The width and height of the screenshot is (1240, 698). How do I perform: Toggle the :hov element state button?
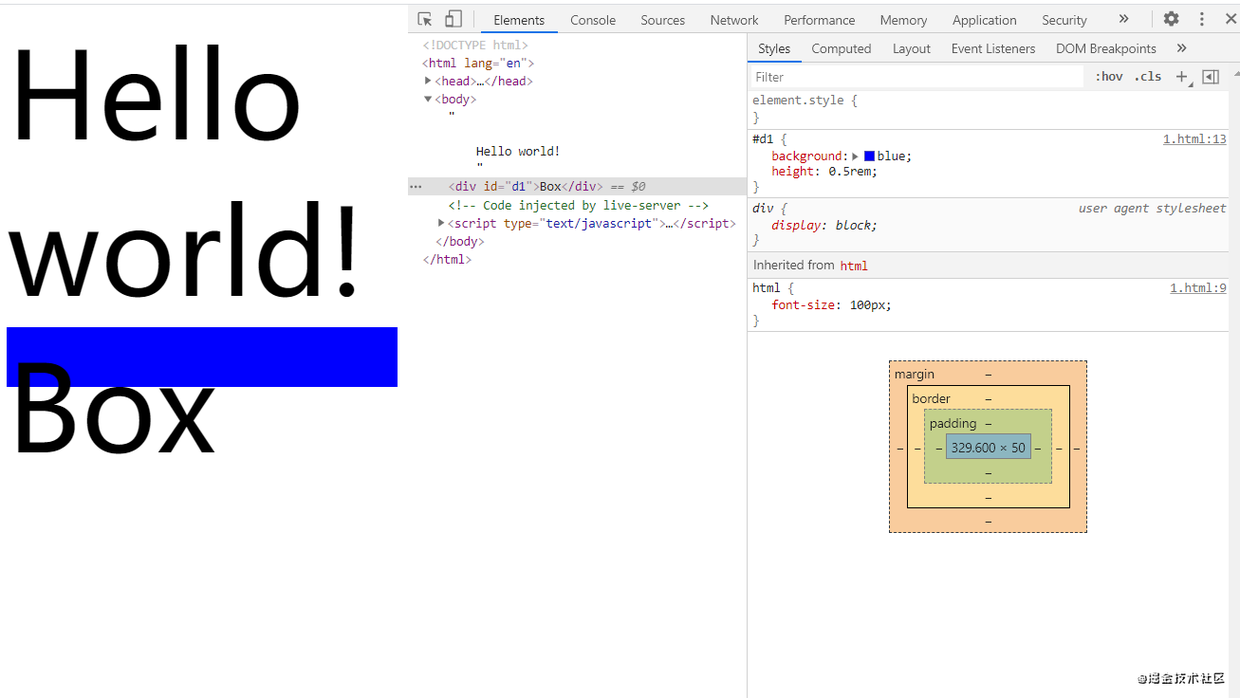(1109, 76)
